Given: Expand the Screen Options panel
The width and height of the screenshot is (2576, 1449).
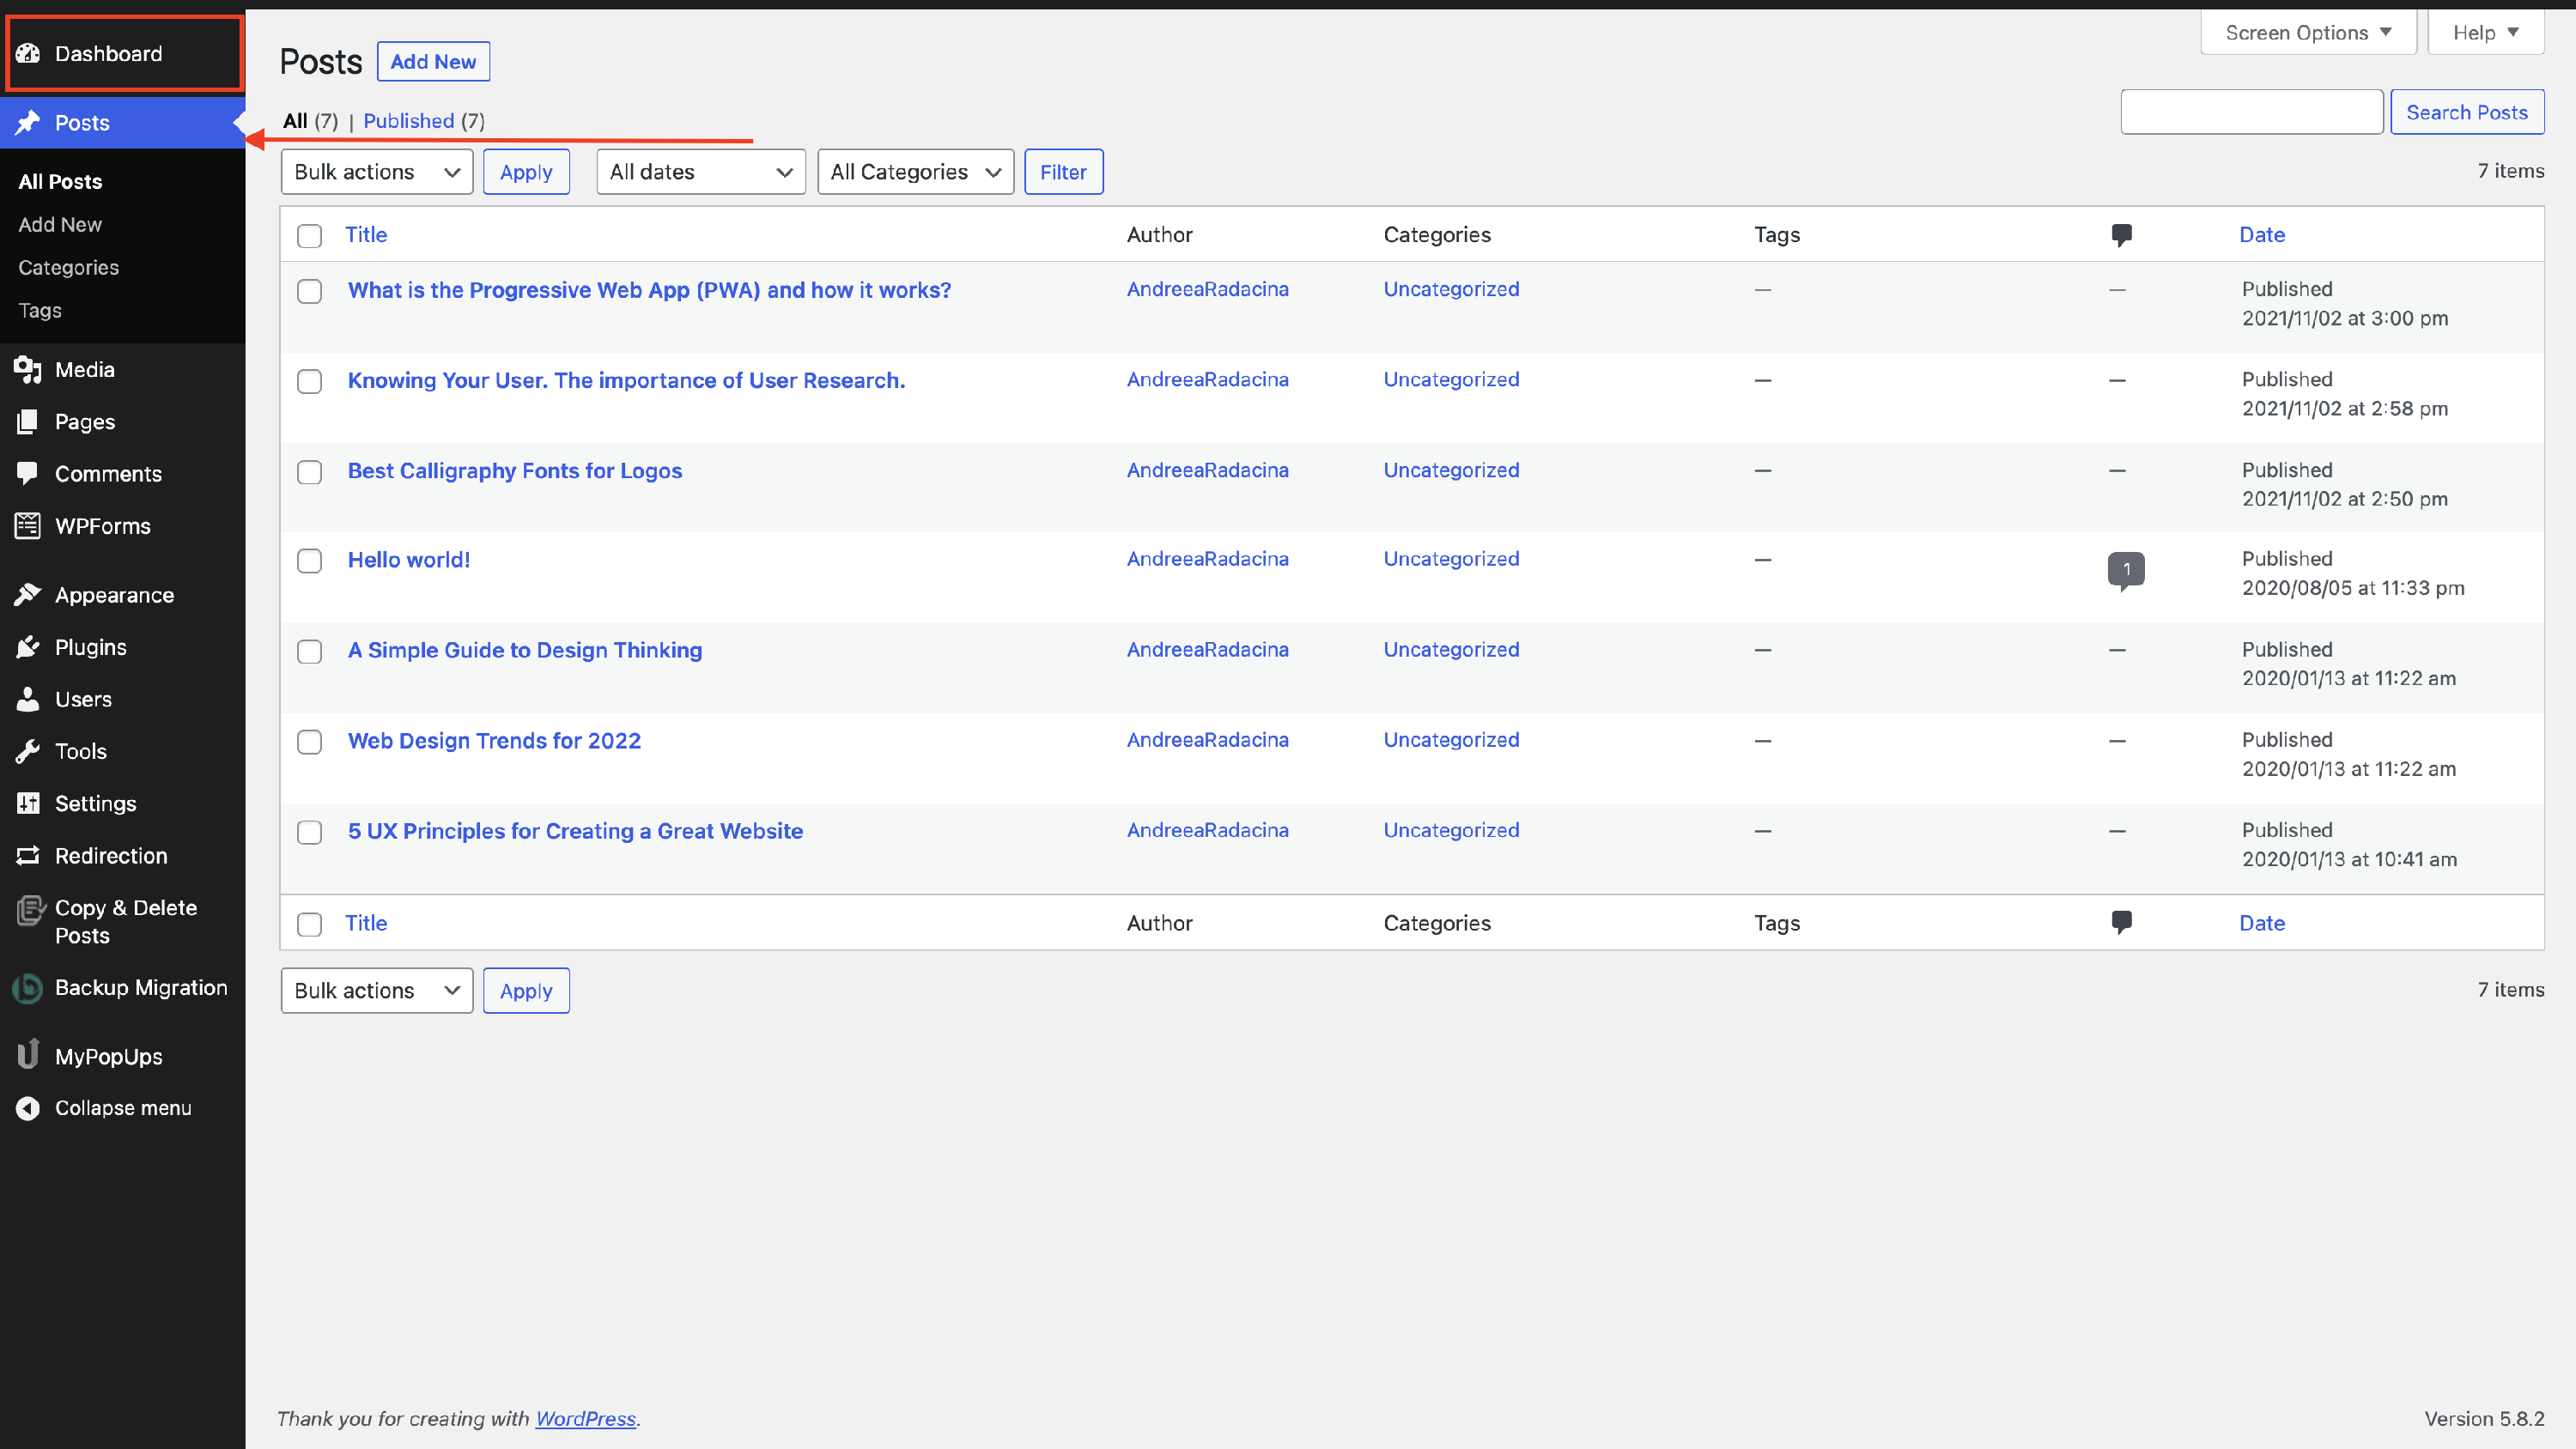Looking at the screenshot, I should (2307, 33).
